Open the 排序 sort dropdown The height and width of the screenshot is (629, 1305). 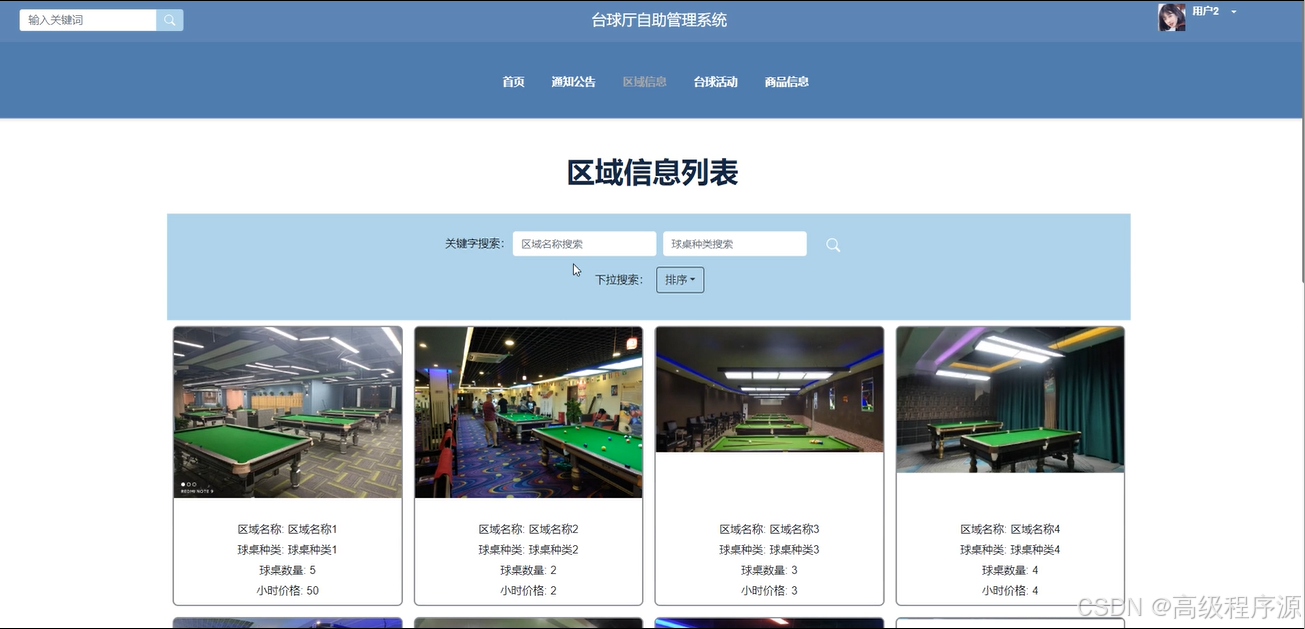coord(680,280)
